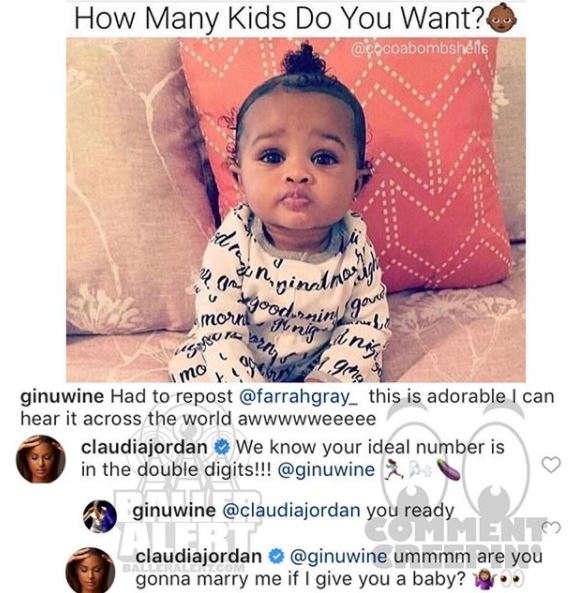Tap claudiajordan's verified badge on first comment
The height and width of the screenshot is (593, 583).
[x=222, y=448]
